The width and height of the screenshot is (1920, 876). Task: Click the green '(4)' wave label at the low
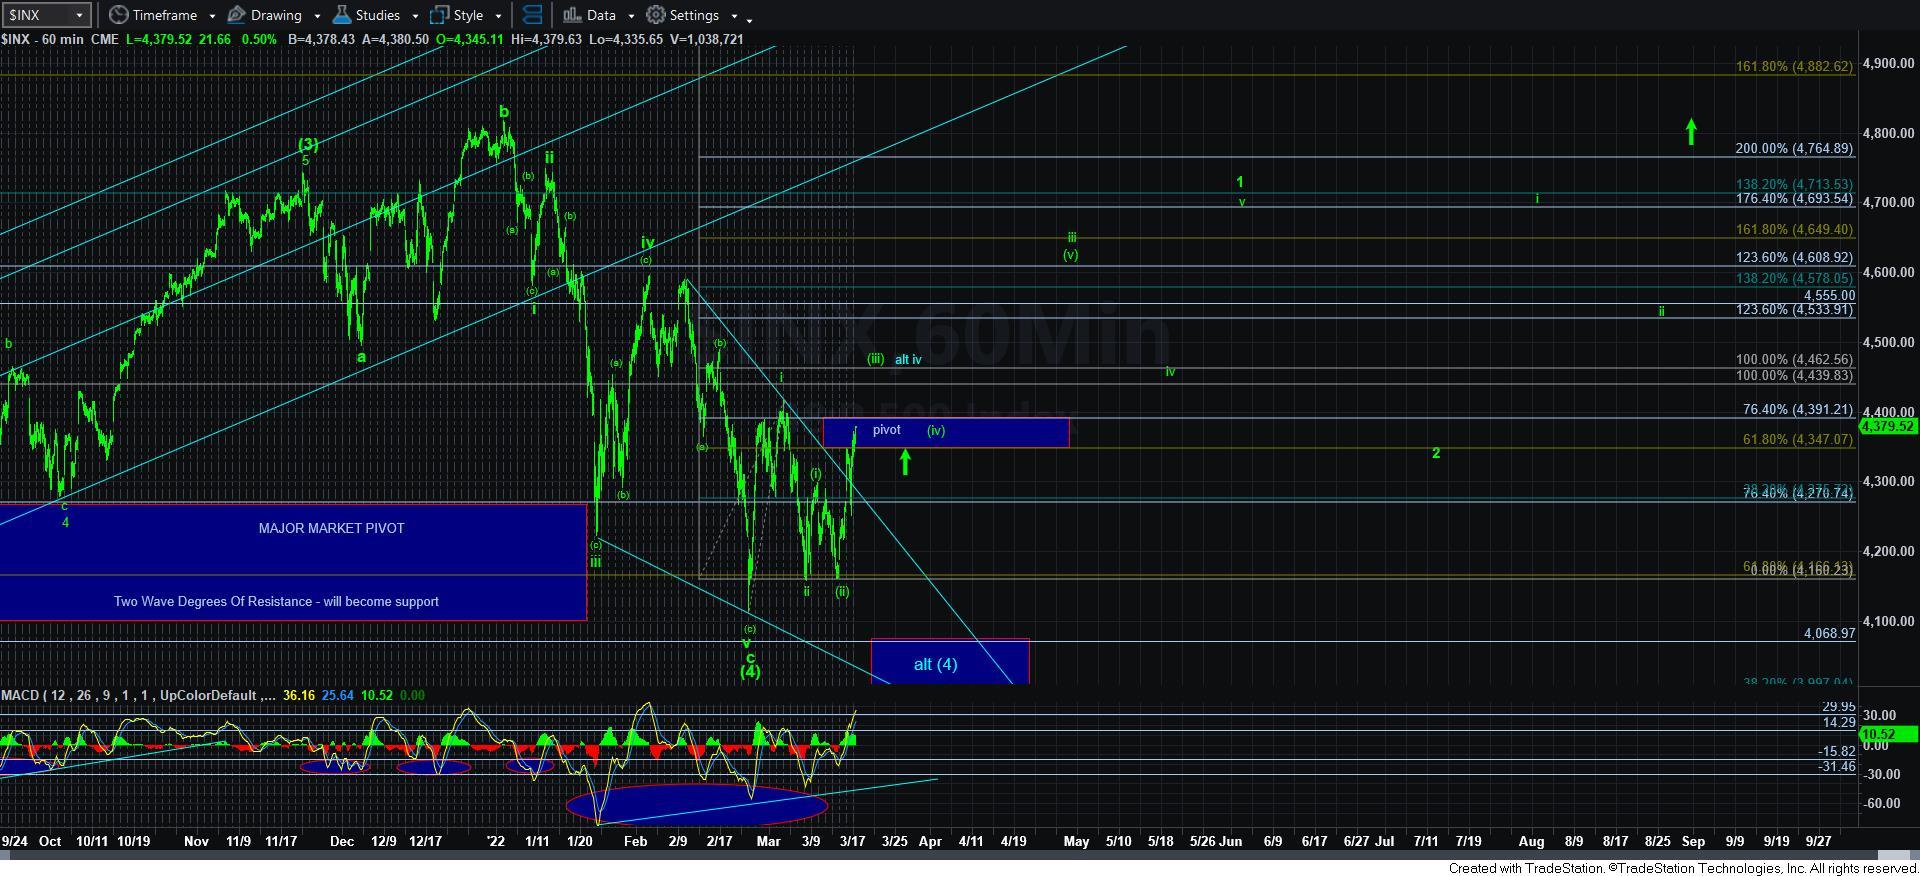pyautogui.click(x=750, y=672)
